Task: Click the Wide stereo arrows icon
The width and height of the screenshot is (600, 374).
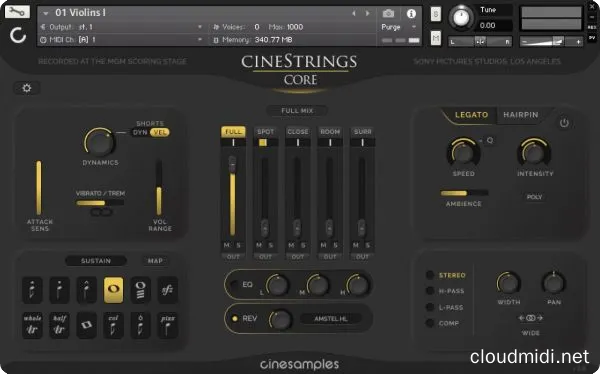Action: coord(530,318)
